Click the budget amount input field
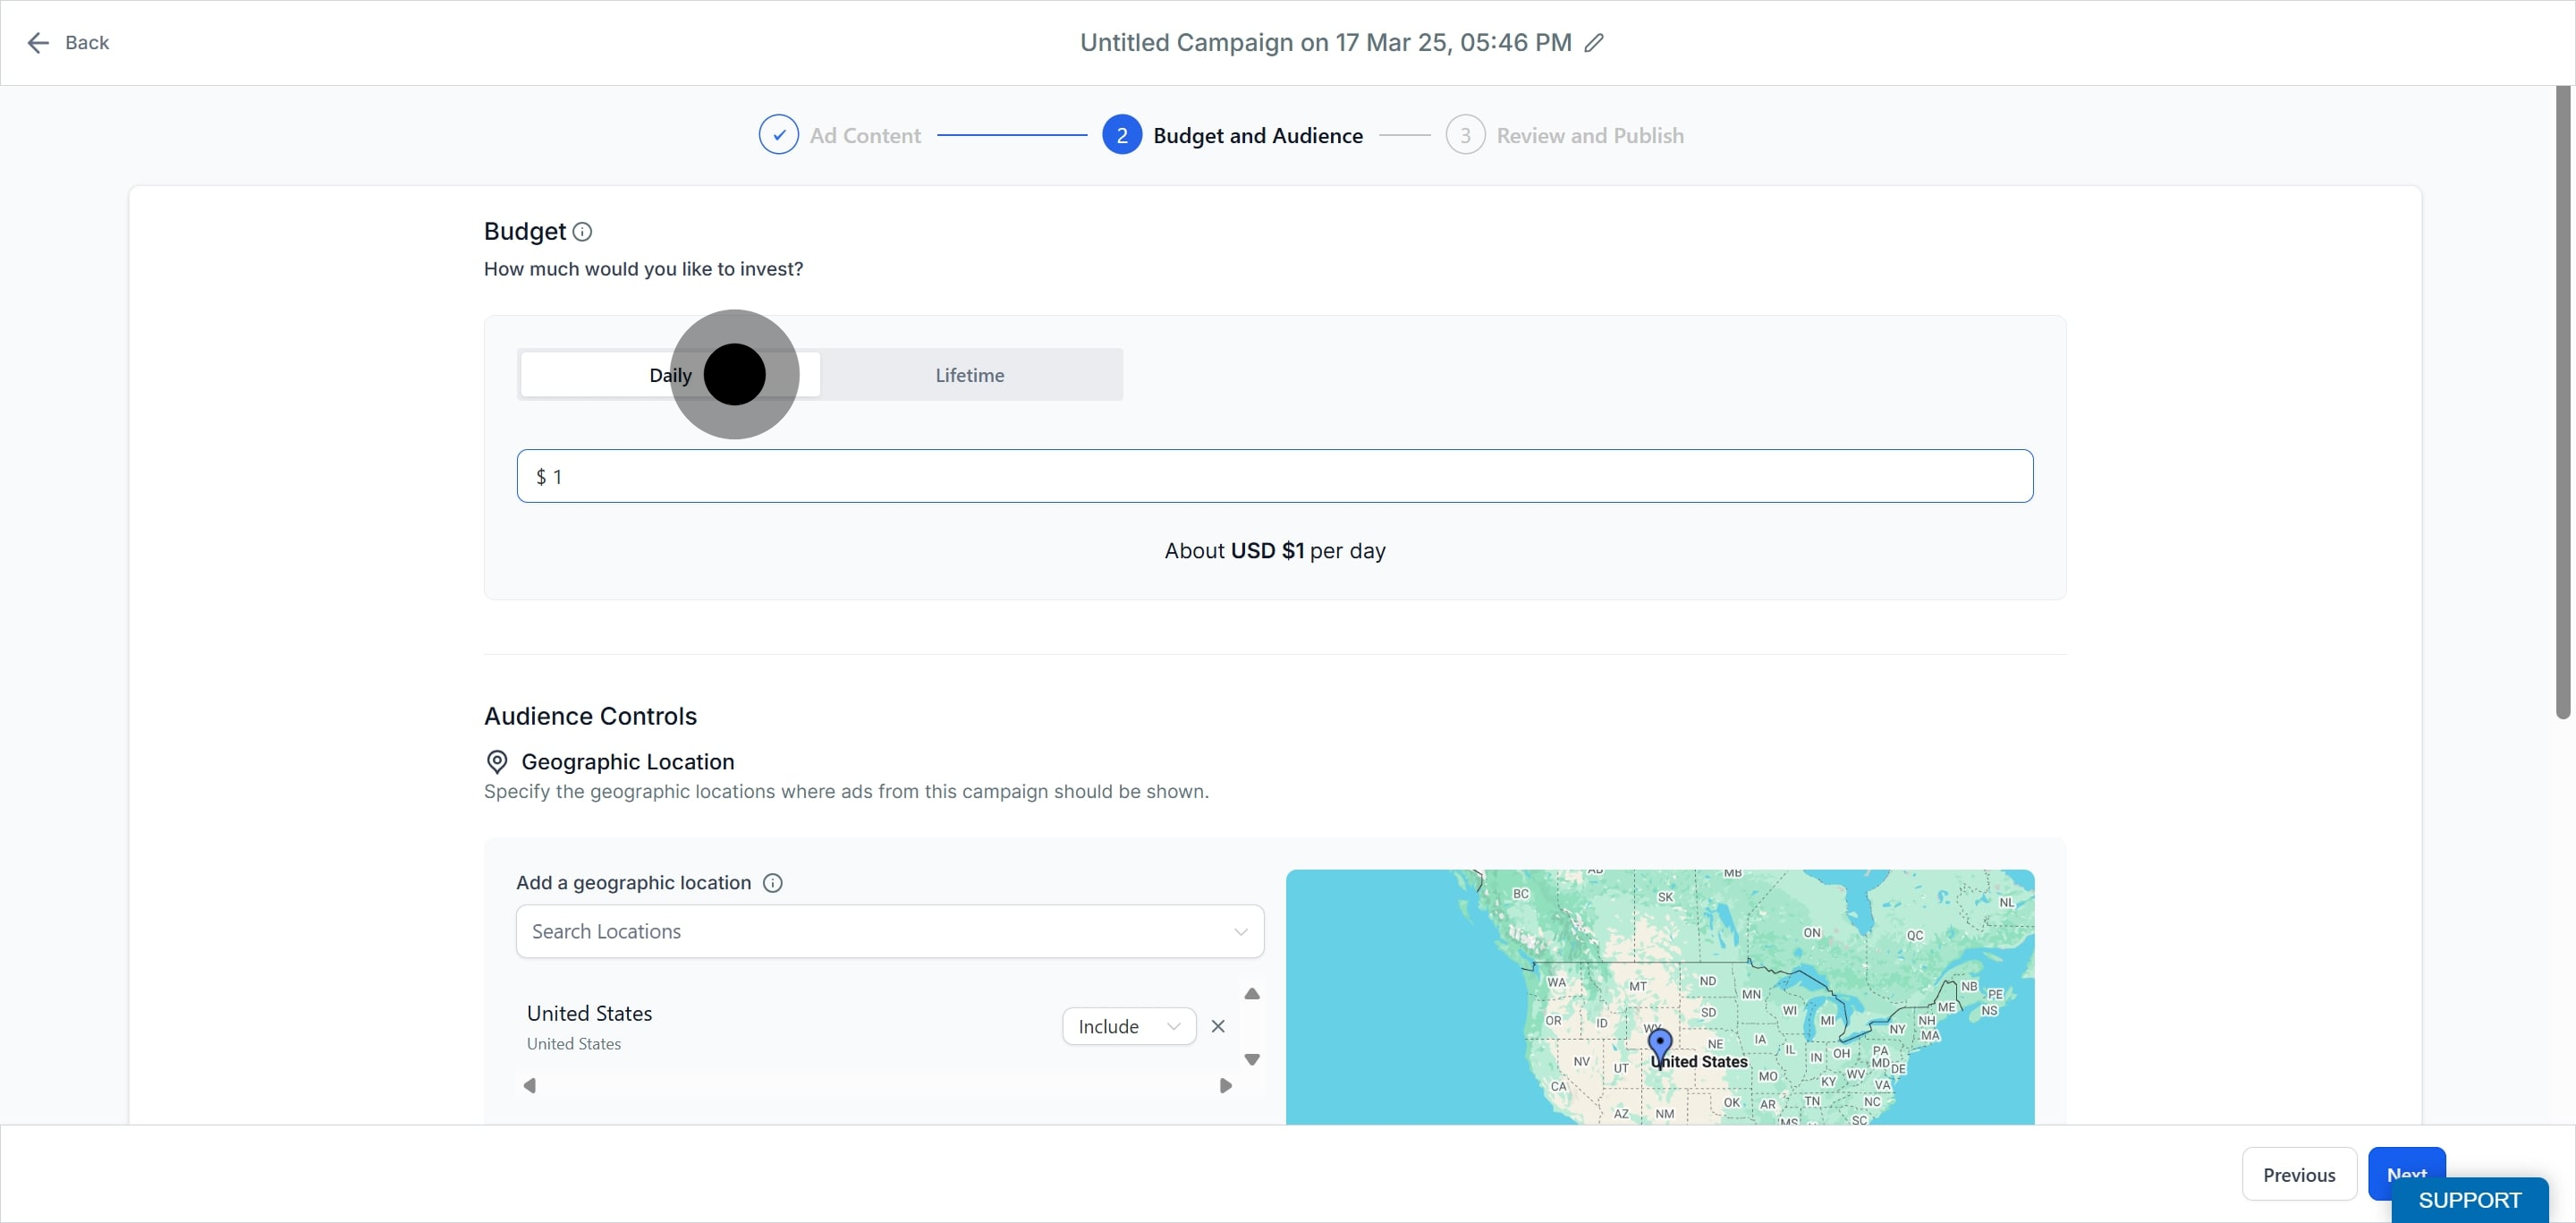The height and width of the screenshot is (1223, 2576). tap(1274, 476)
